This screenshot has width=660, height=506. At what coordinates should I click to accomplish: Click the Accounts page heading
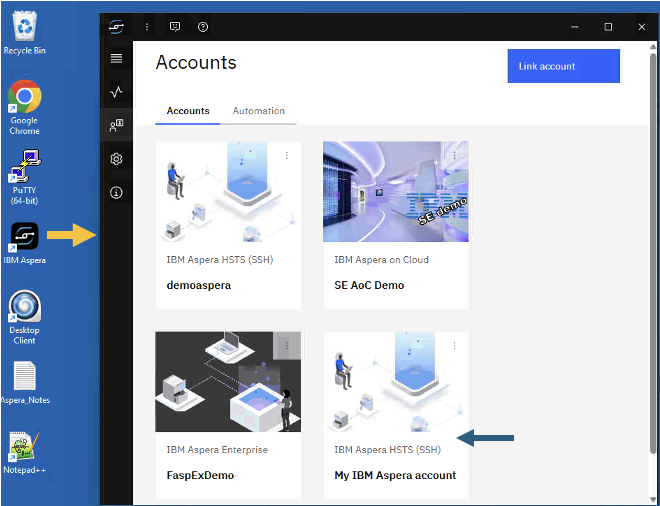196,63
